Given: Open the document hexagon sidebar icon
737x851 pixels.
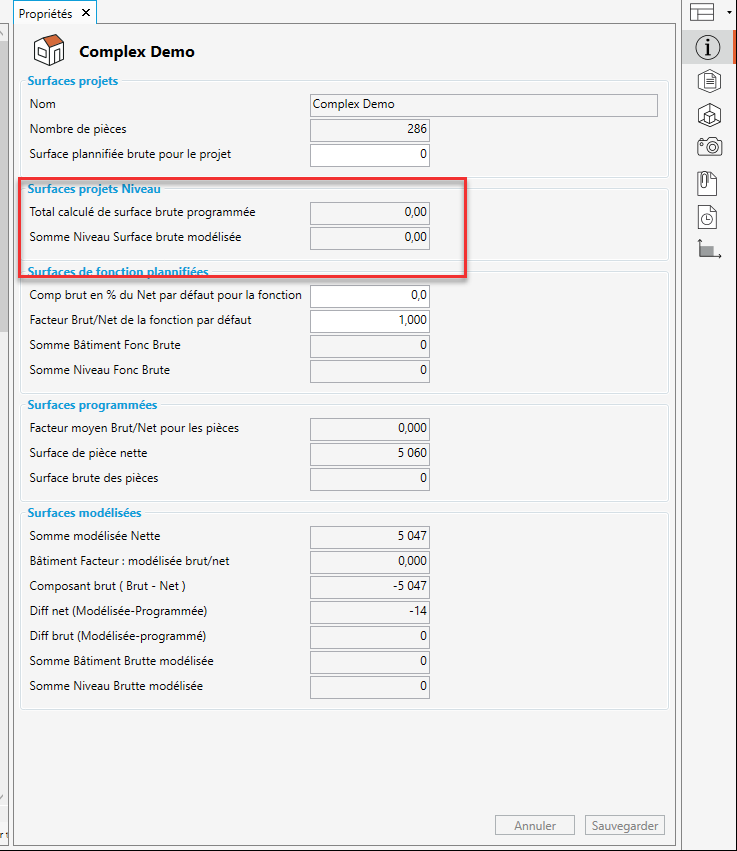Looking at the screenshot, I should [708, 80].
